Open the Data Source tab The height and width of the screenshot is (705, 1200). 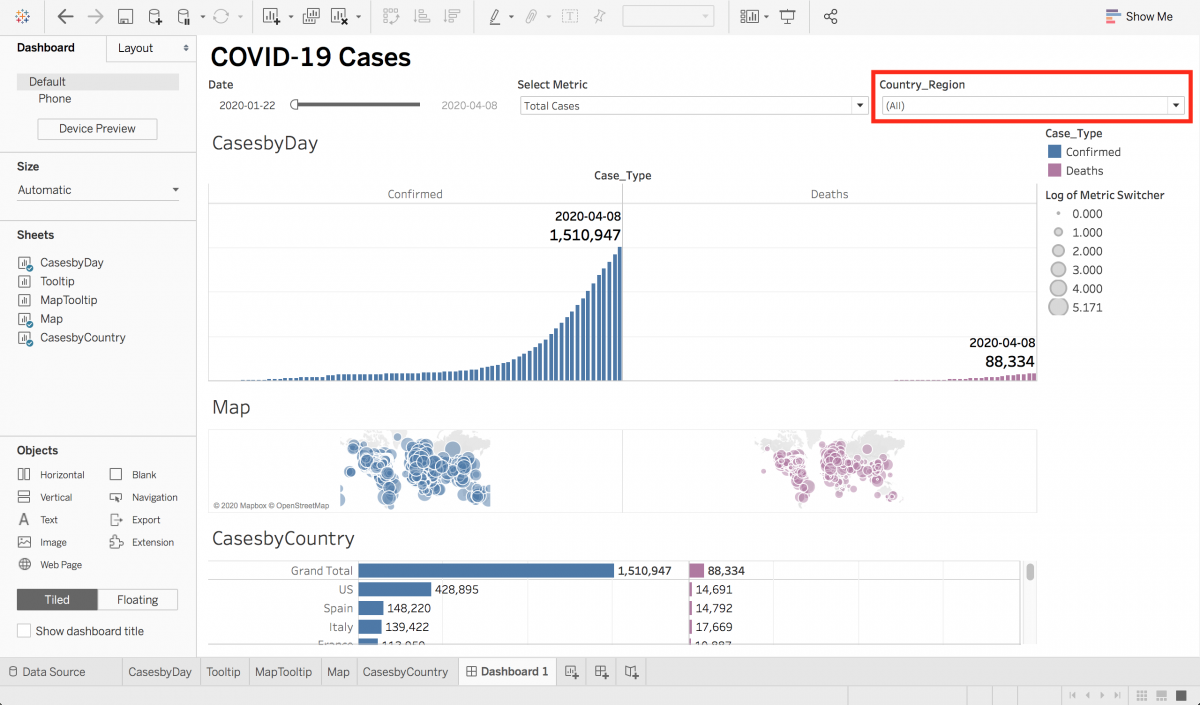click(46, 672)
